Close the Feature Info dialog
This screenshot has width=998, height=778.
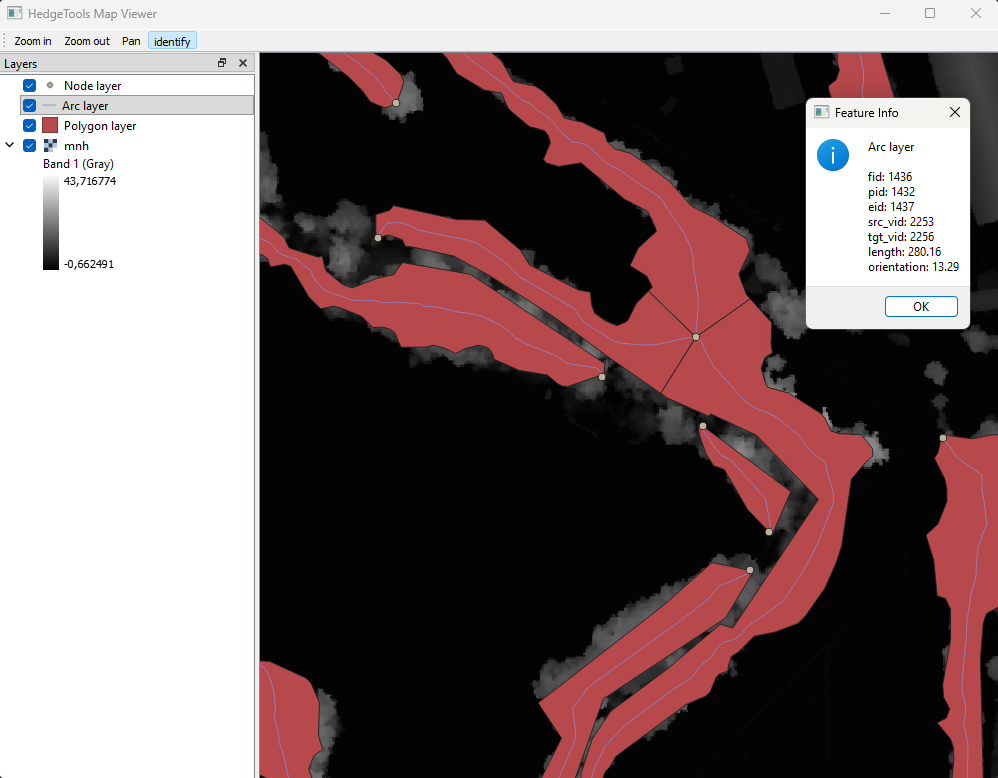click(954, 112)
